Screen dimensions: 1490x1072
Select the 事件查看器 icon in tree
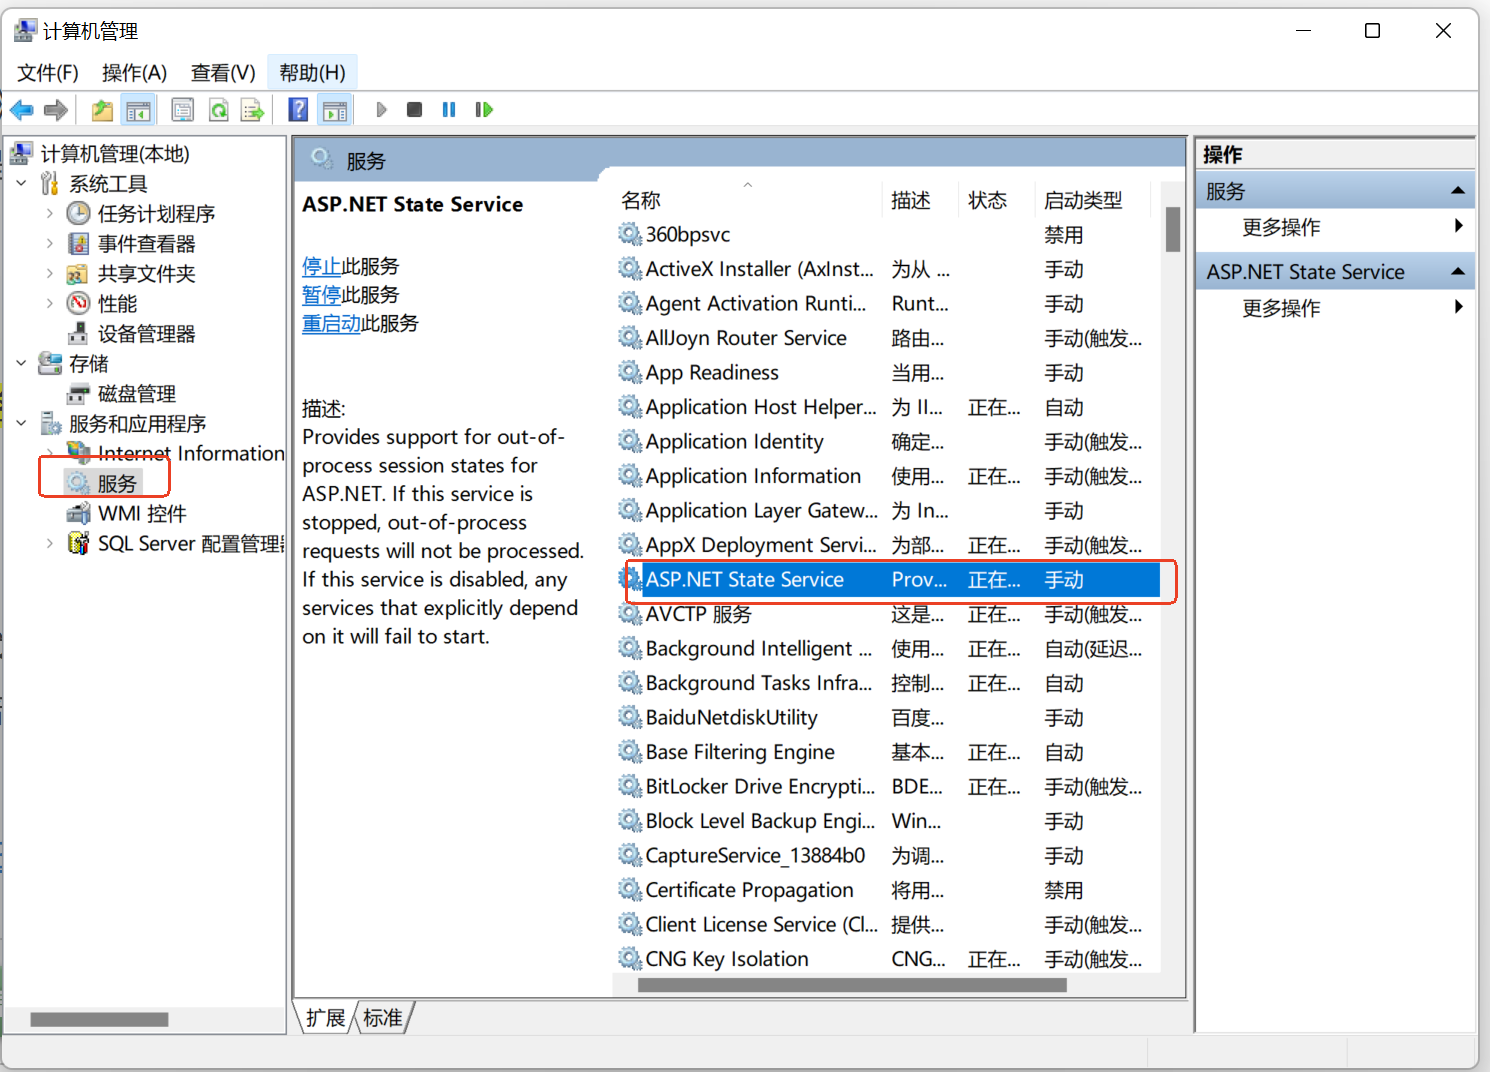click(x=78, y=243)
